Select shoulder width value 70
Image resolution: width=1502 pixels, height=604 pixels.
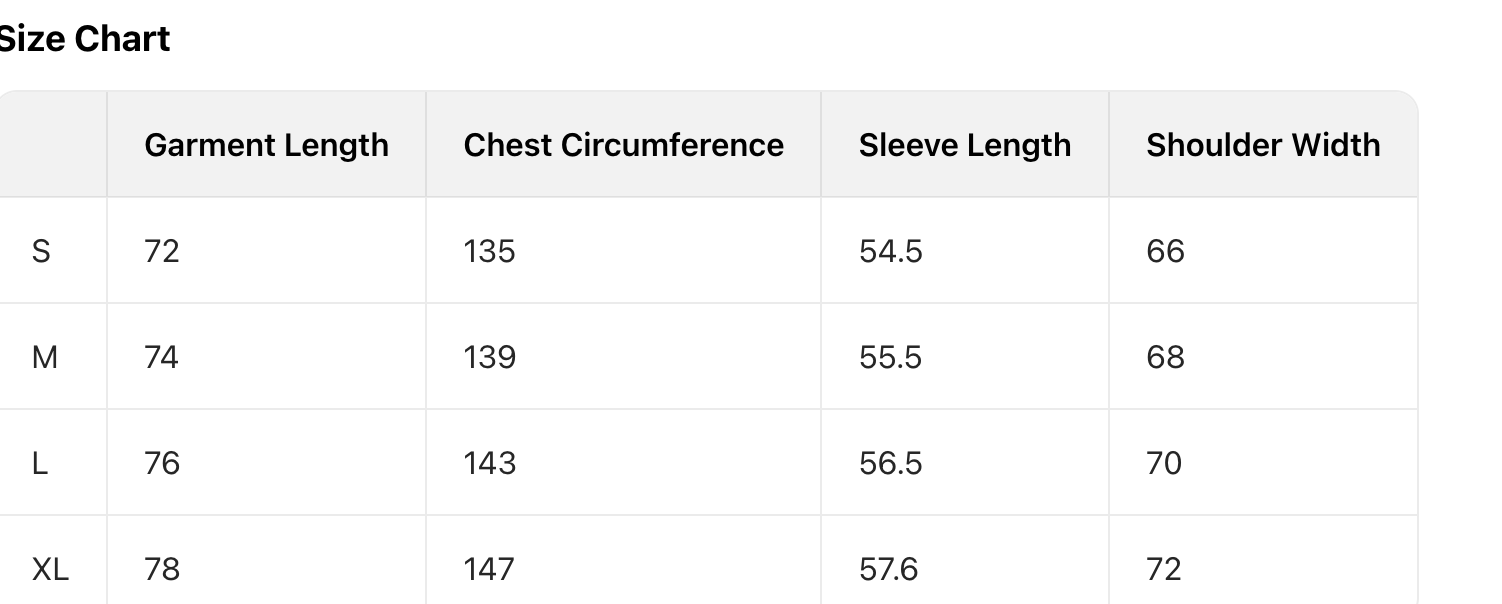(x=1164, y=463)
